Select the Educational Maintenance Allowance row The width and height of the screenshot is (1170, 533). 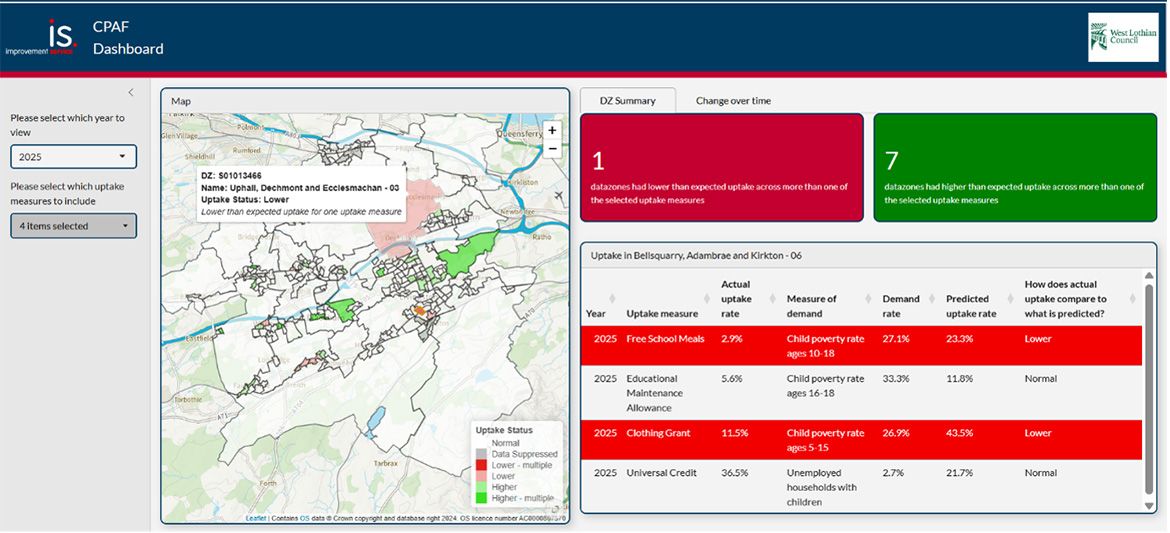click(x=862, y=393)
